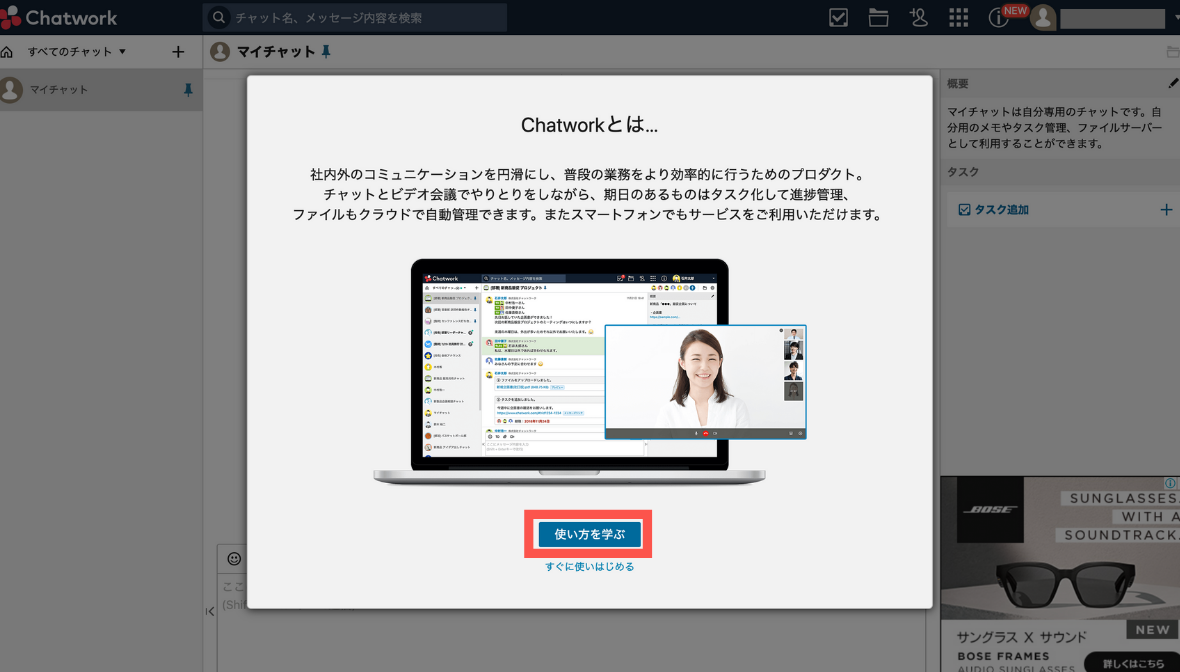Focus the chat and message search field
The width and height of the screenshot is (1180, 672).
pos(354,17)
